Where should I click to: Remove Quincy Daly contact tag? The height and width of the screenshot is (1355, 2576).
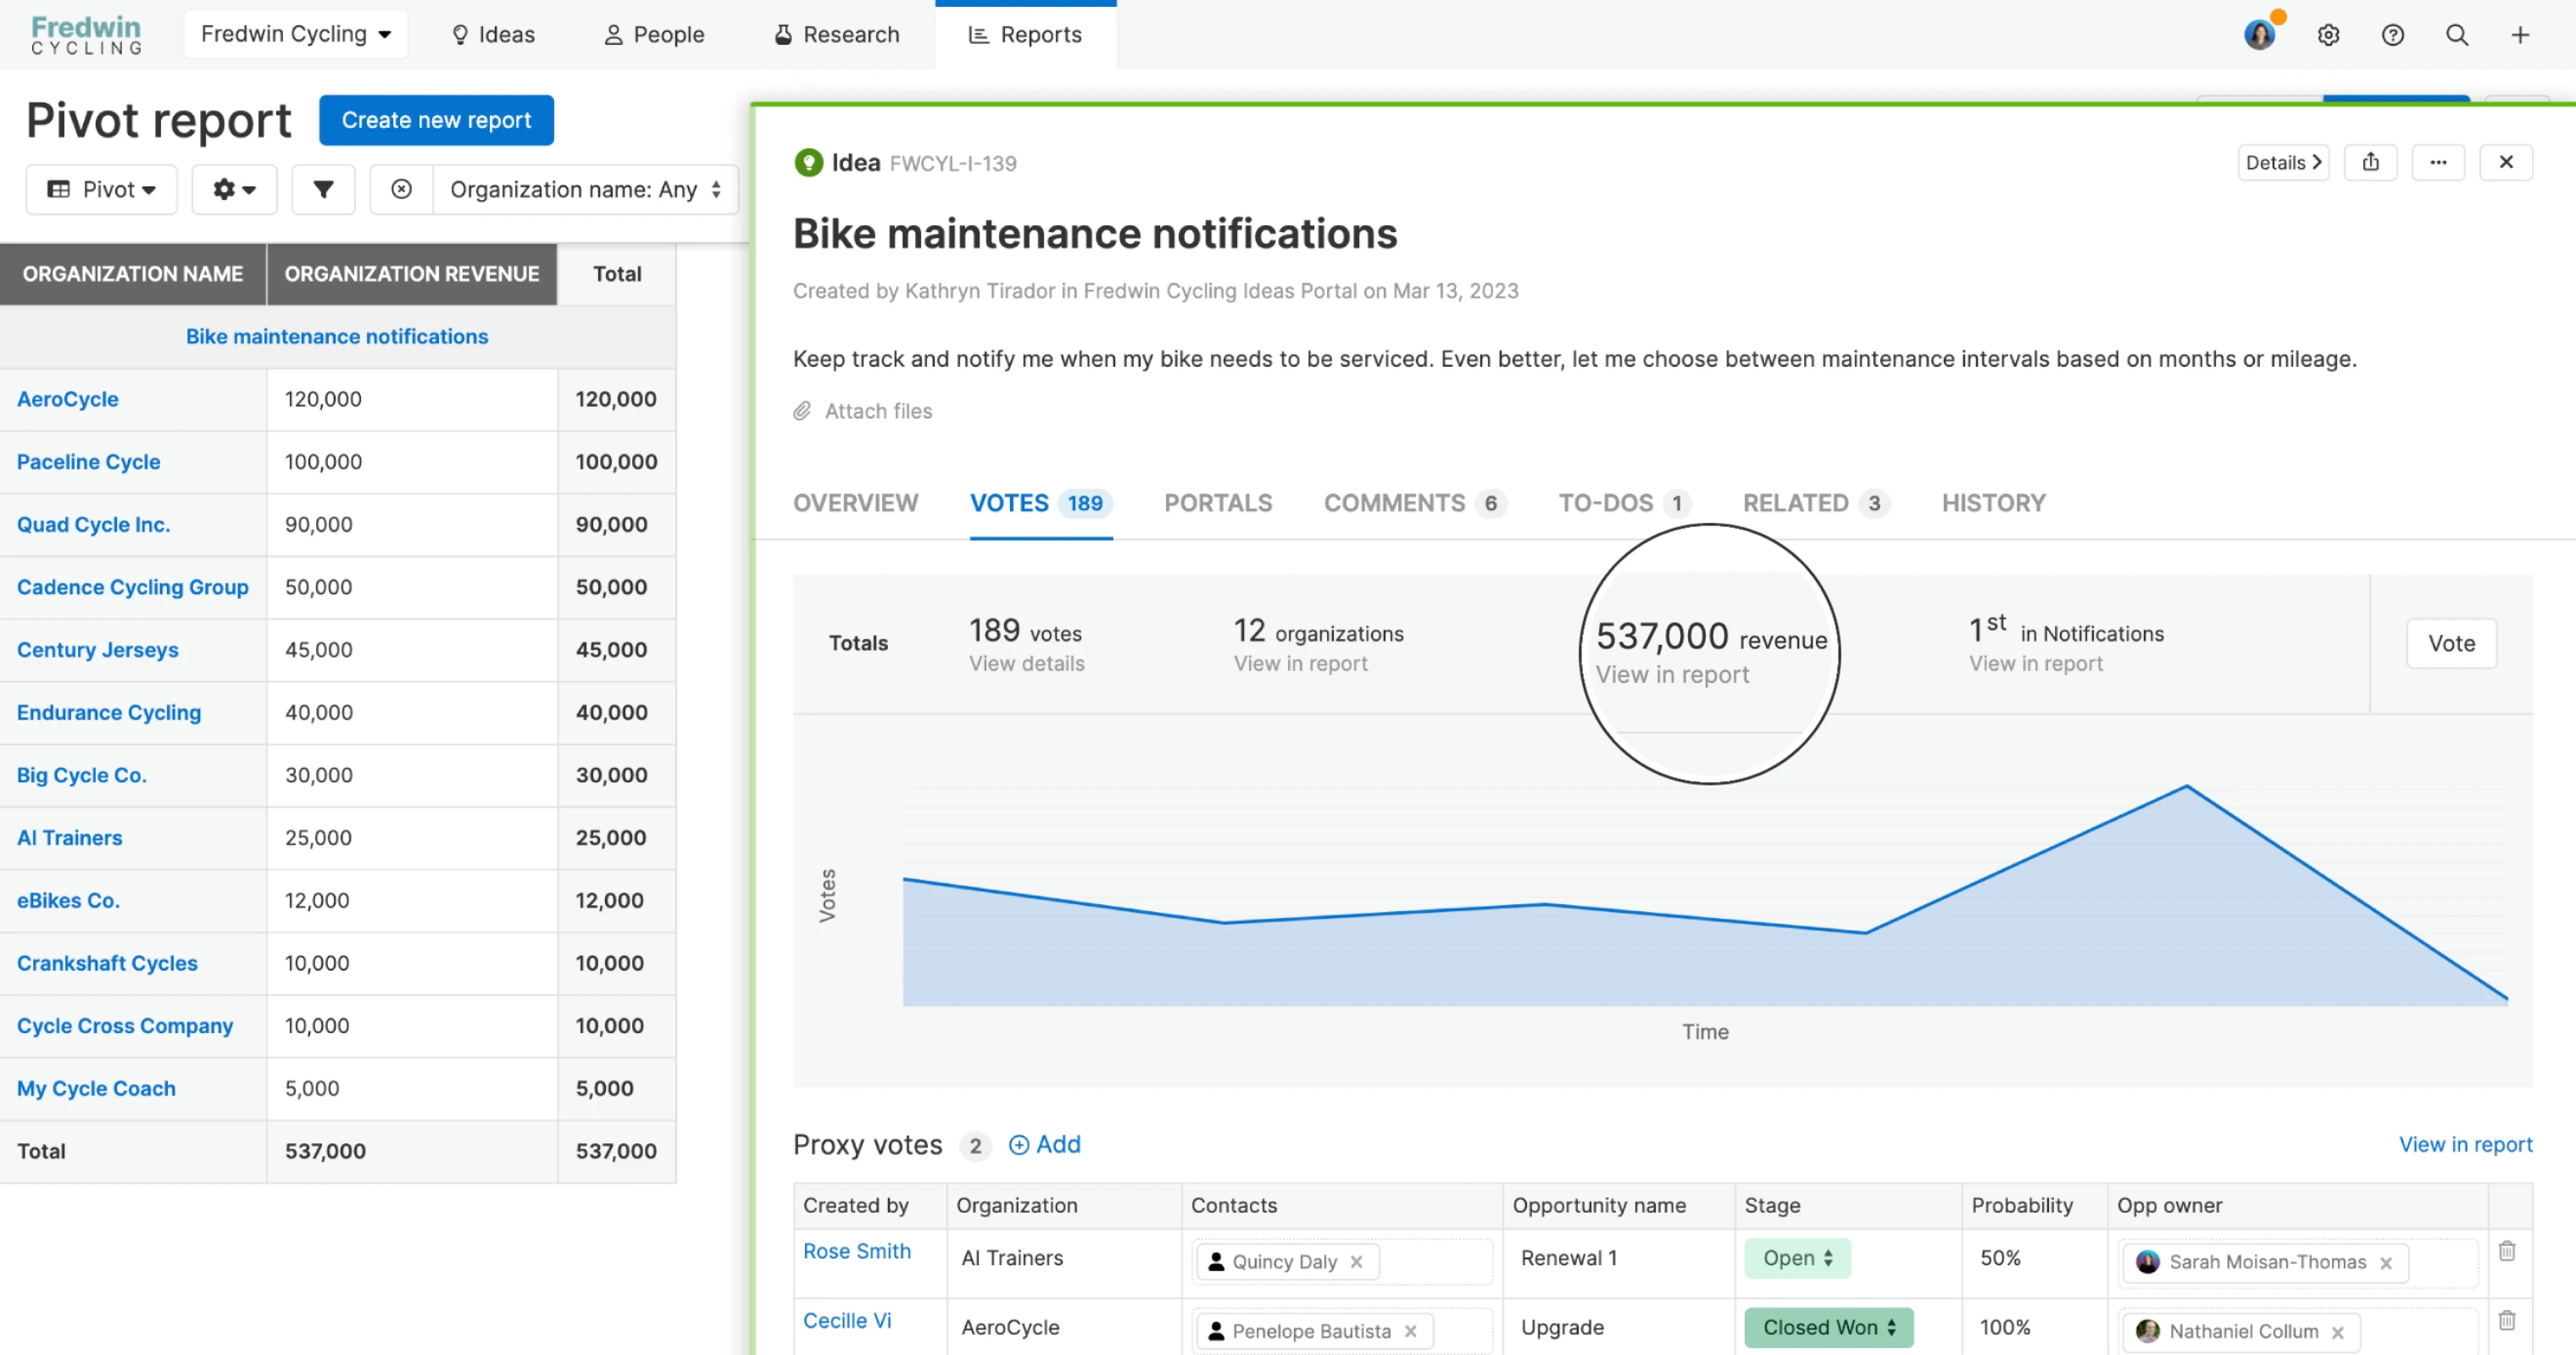tap(1356, 1262)
